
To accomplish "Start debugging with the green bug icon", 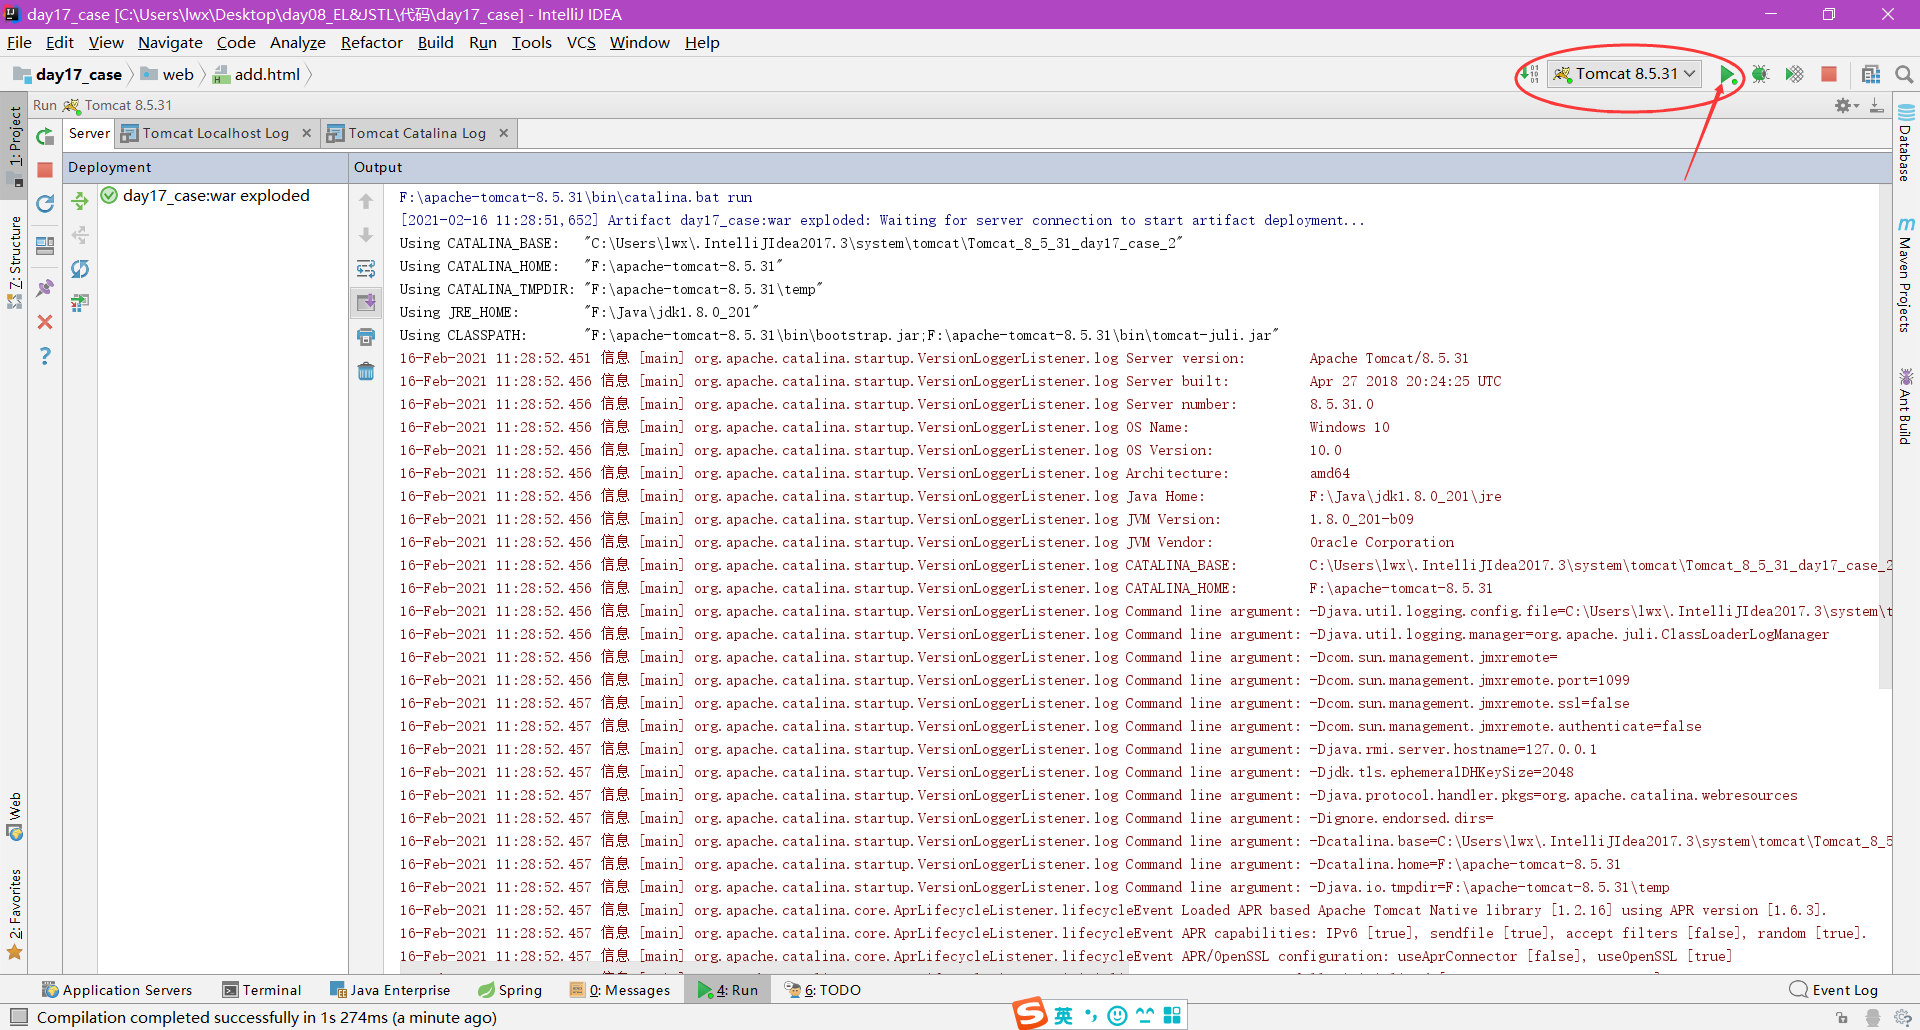I will point(1761,74).
